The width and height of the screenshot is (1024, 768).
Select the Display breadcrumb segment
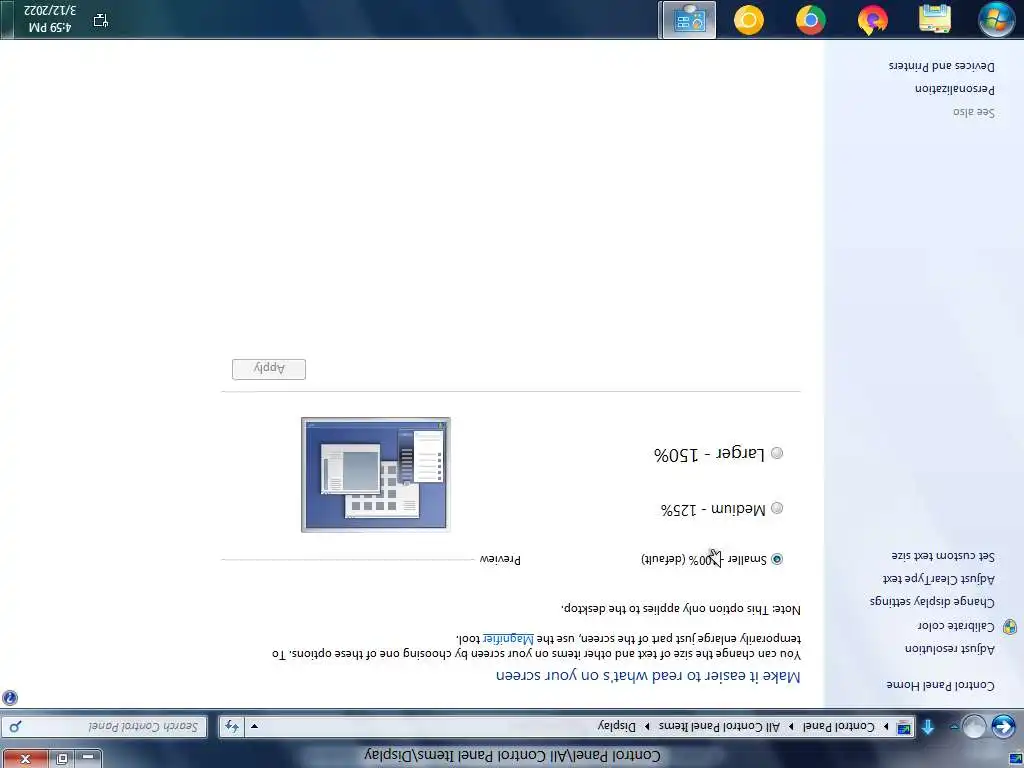click(616, 726)
